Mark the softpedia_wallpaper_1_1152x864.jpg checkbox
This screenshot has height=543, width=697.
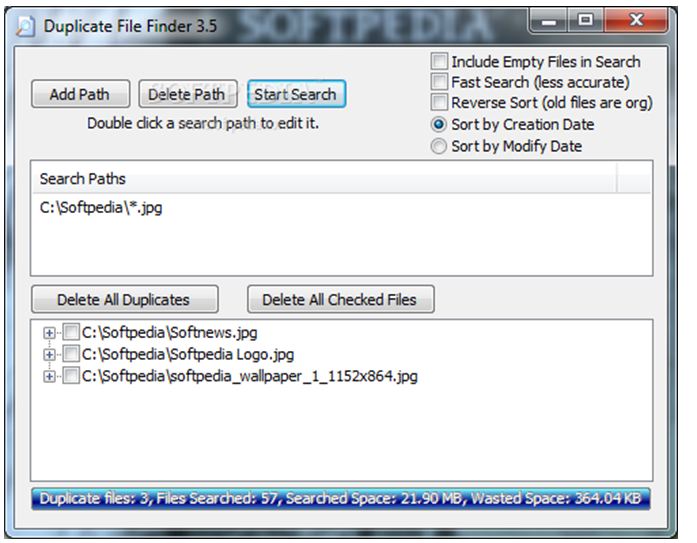(71, 377)
